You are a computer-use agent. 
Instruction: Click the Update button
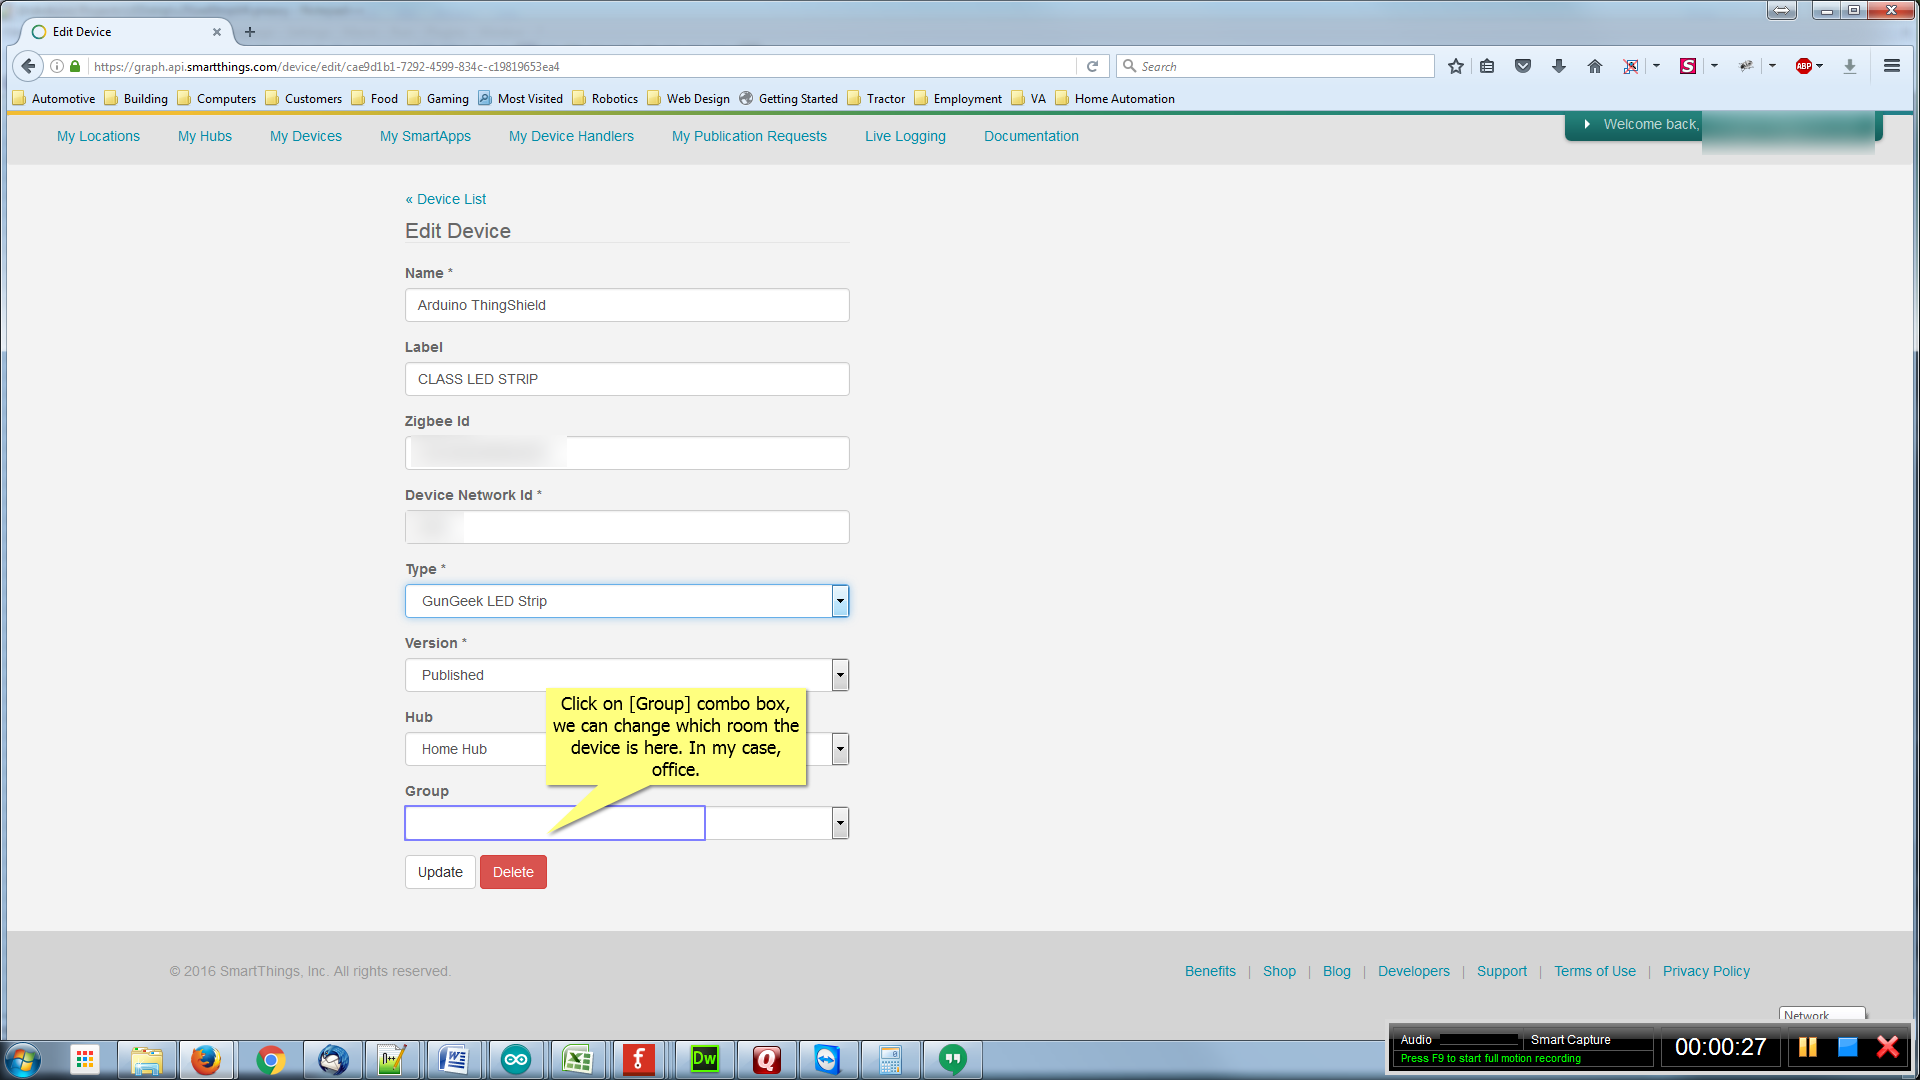click(x=440, y=872)
